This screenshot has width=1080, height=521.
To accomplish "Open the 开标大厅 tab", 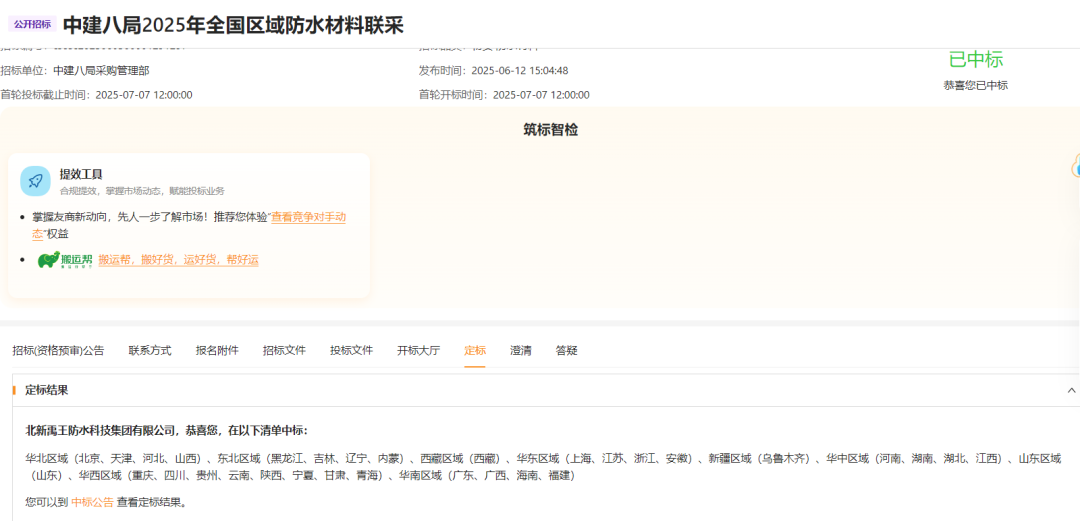I will coord(418,350).
